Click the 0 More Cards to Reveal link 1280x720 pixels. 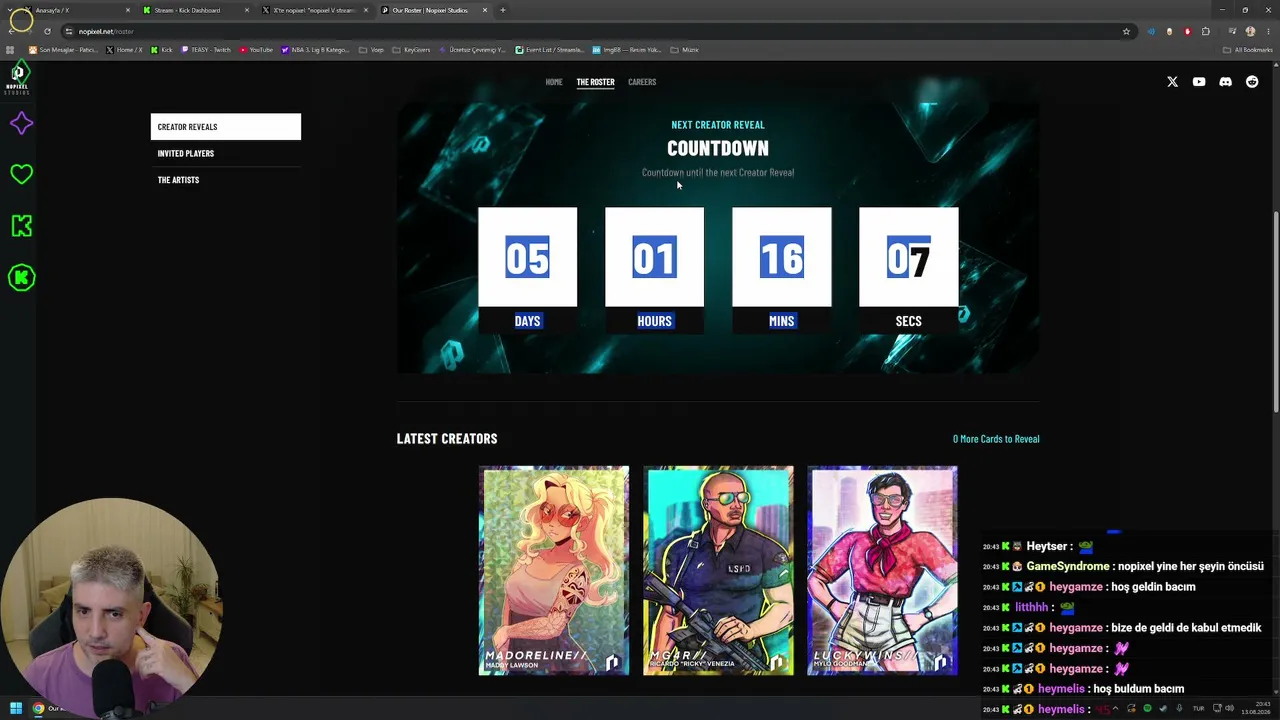point(996,439)
